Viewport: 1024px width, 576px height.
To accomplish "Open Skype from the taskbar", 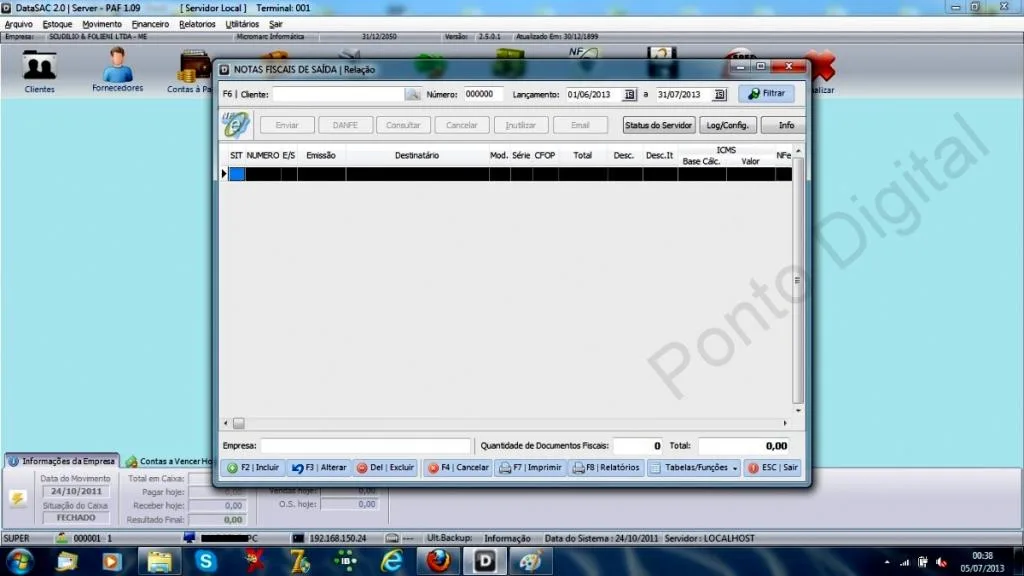I will 205,561.
